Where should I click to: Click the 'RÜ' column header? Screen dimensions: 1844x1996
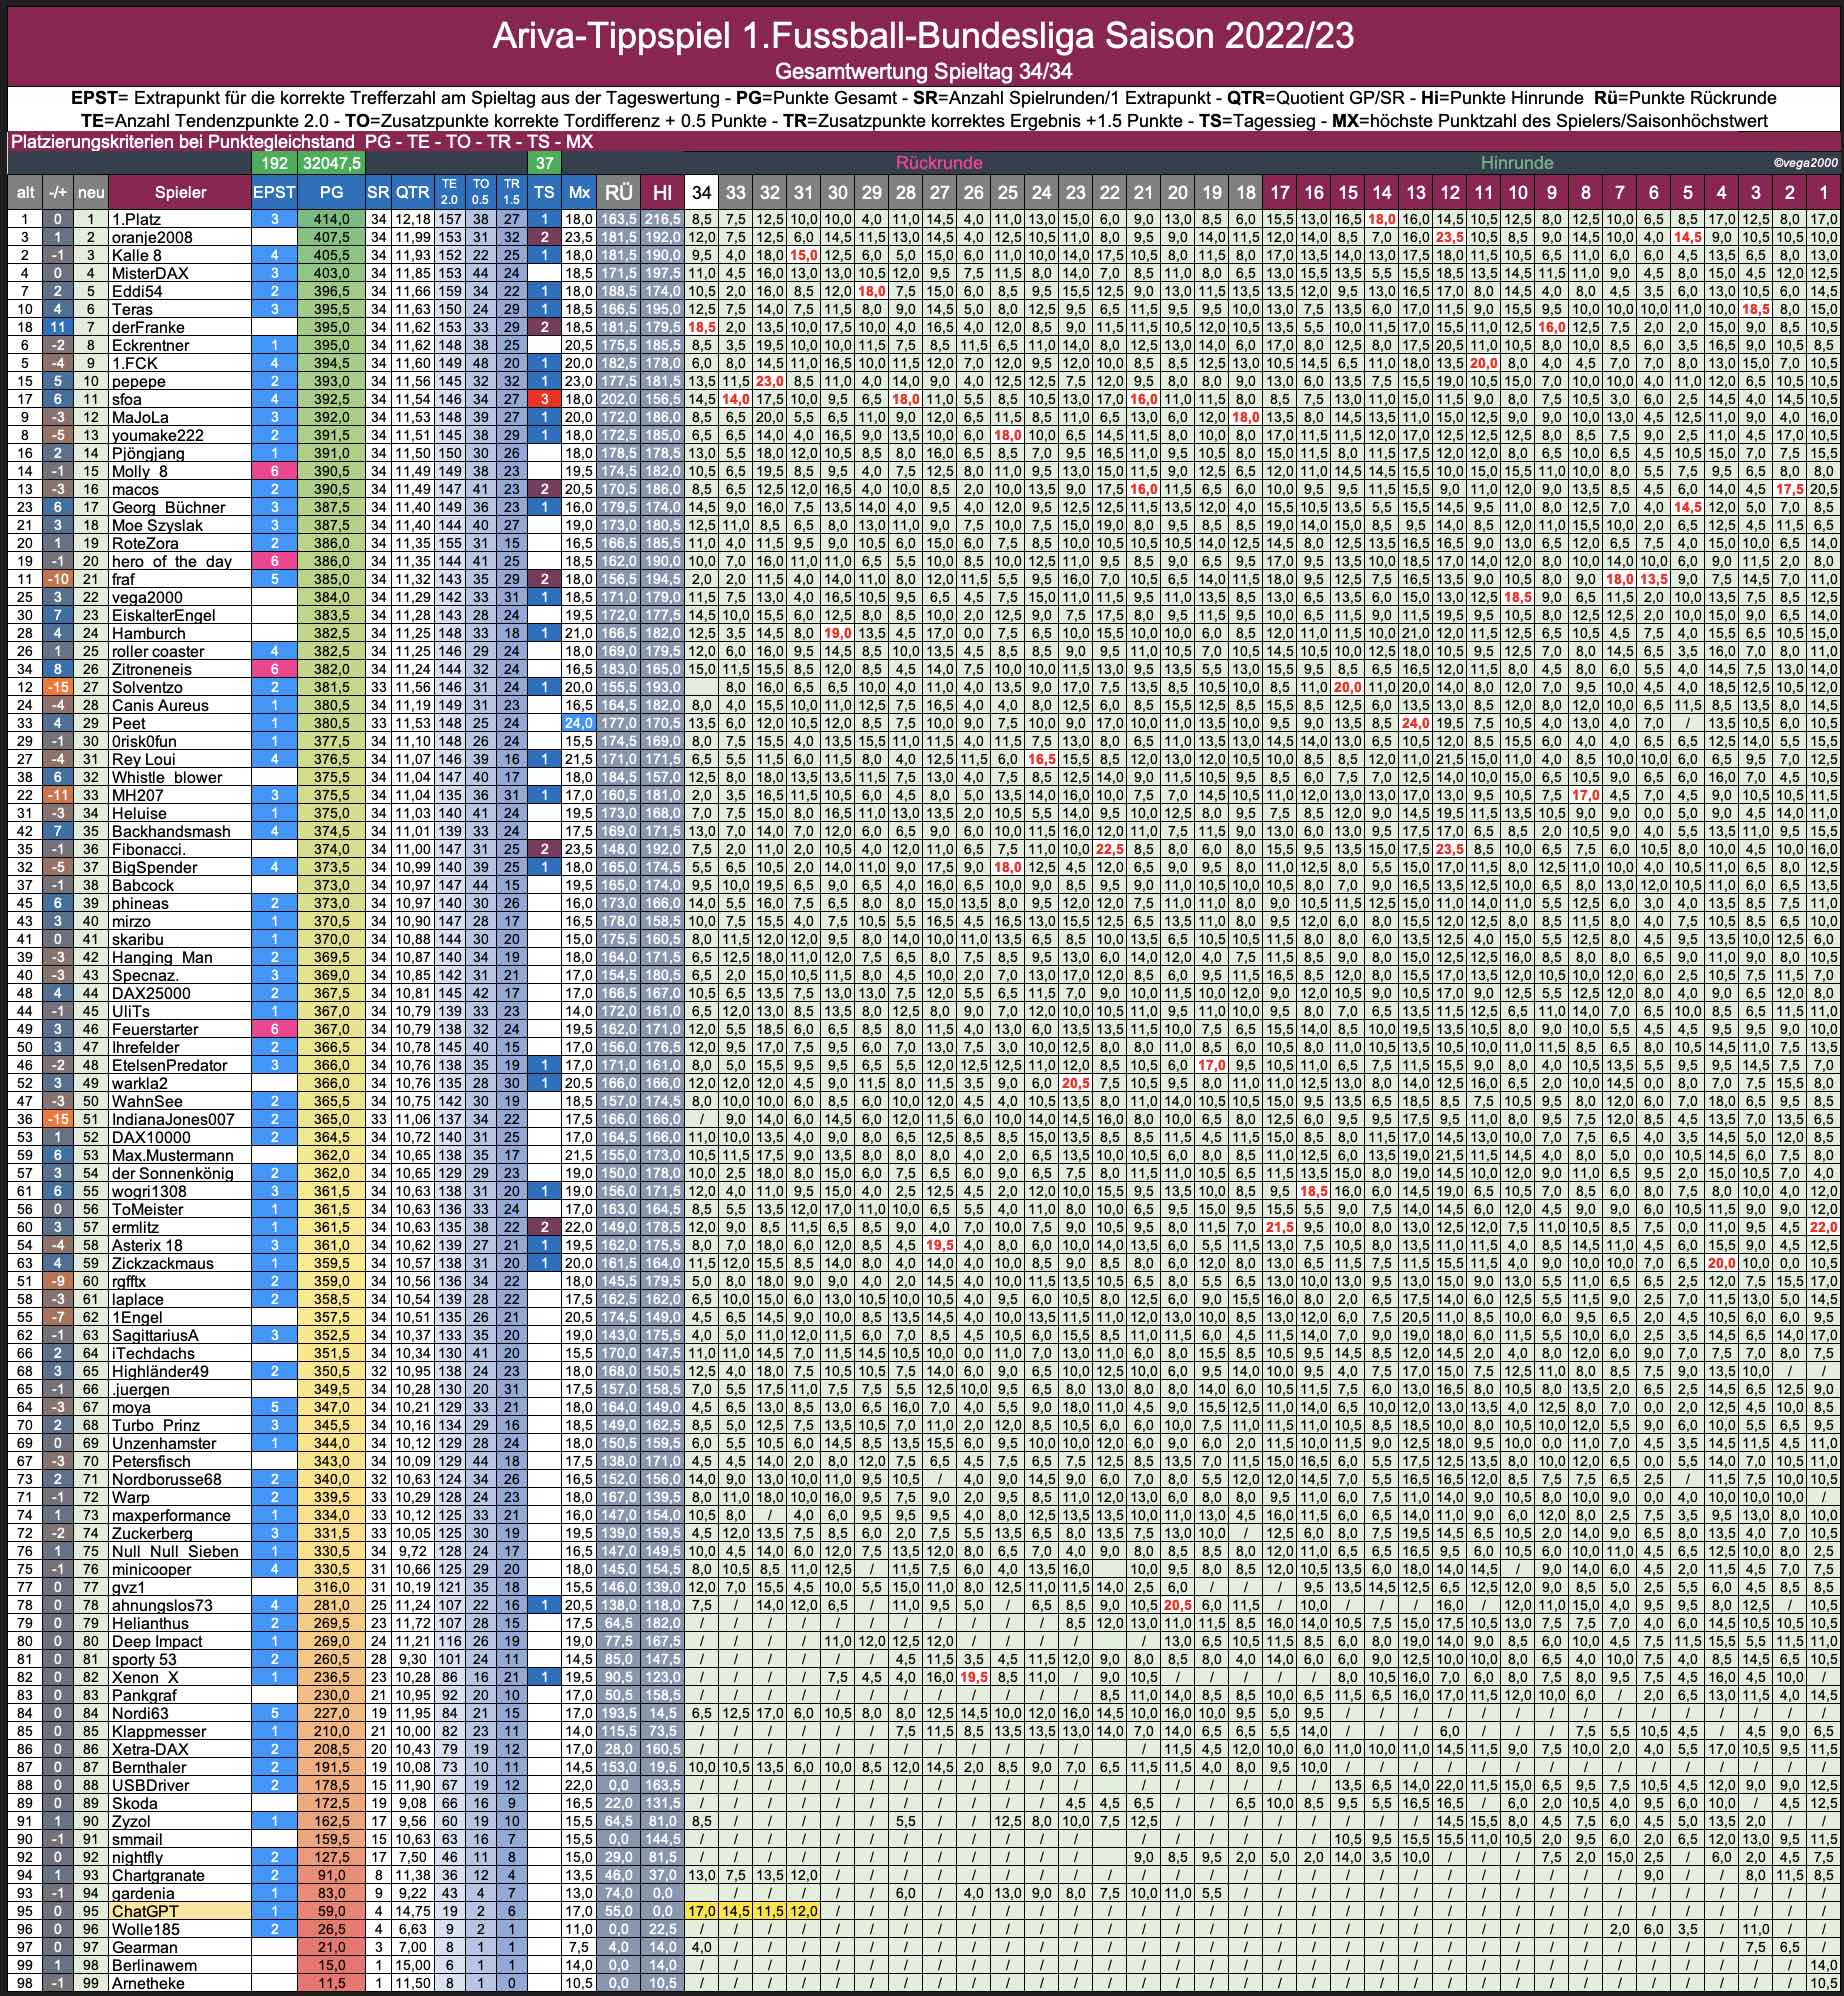pyautogui.click(x=619, y=192)
